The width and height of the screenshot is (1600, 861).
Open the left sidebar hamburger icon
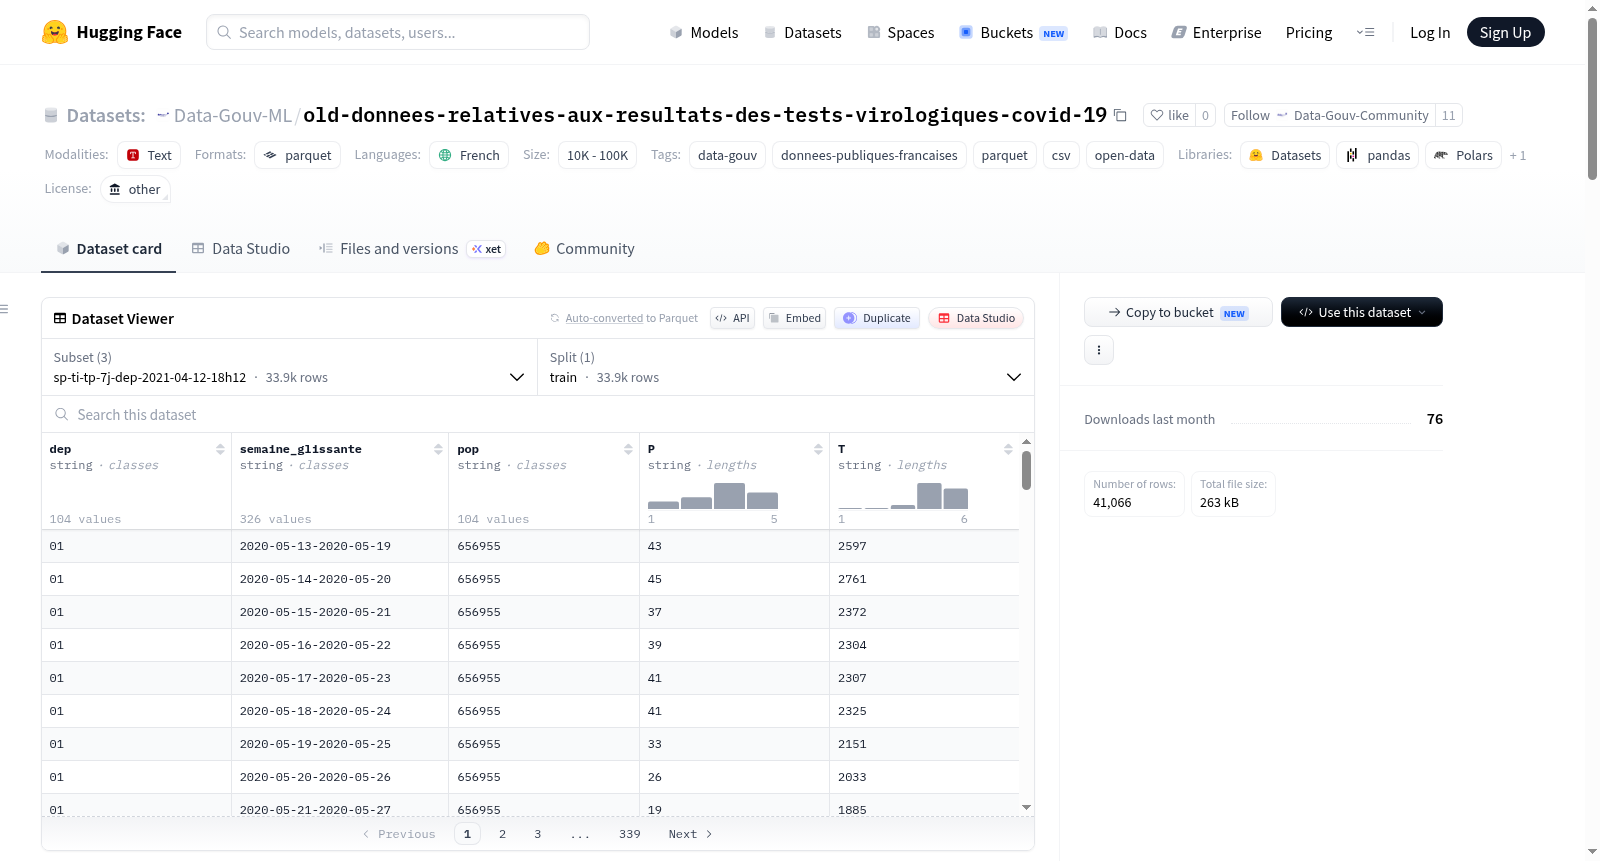(4, 309)
